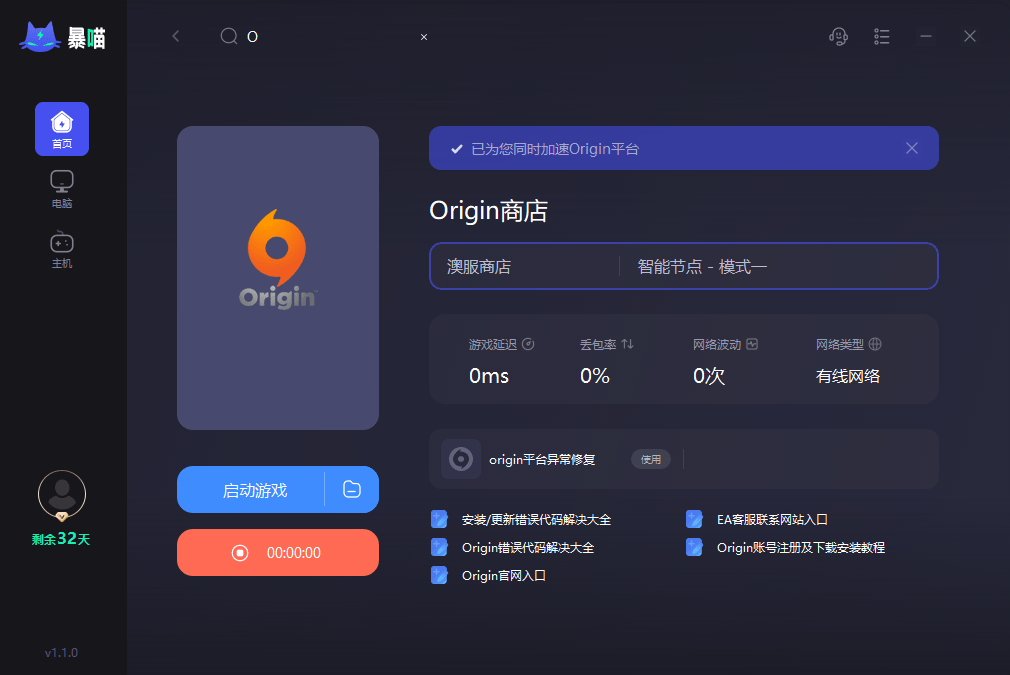Open customer support headset icon
The width and height of the screenshot is (1010, 675).
tap(838, 37)
